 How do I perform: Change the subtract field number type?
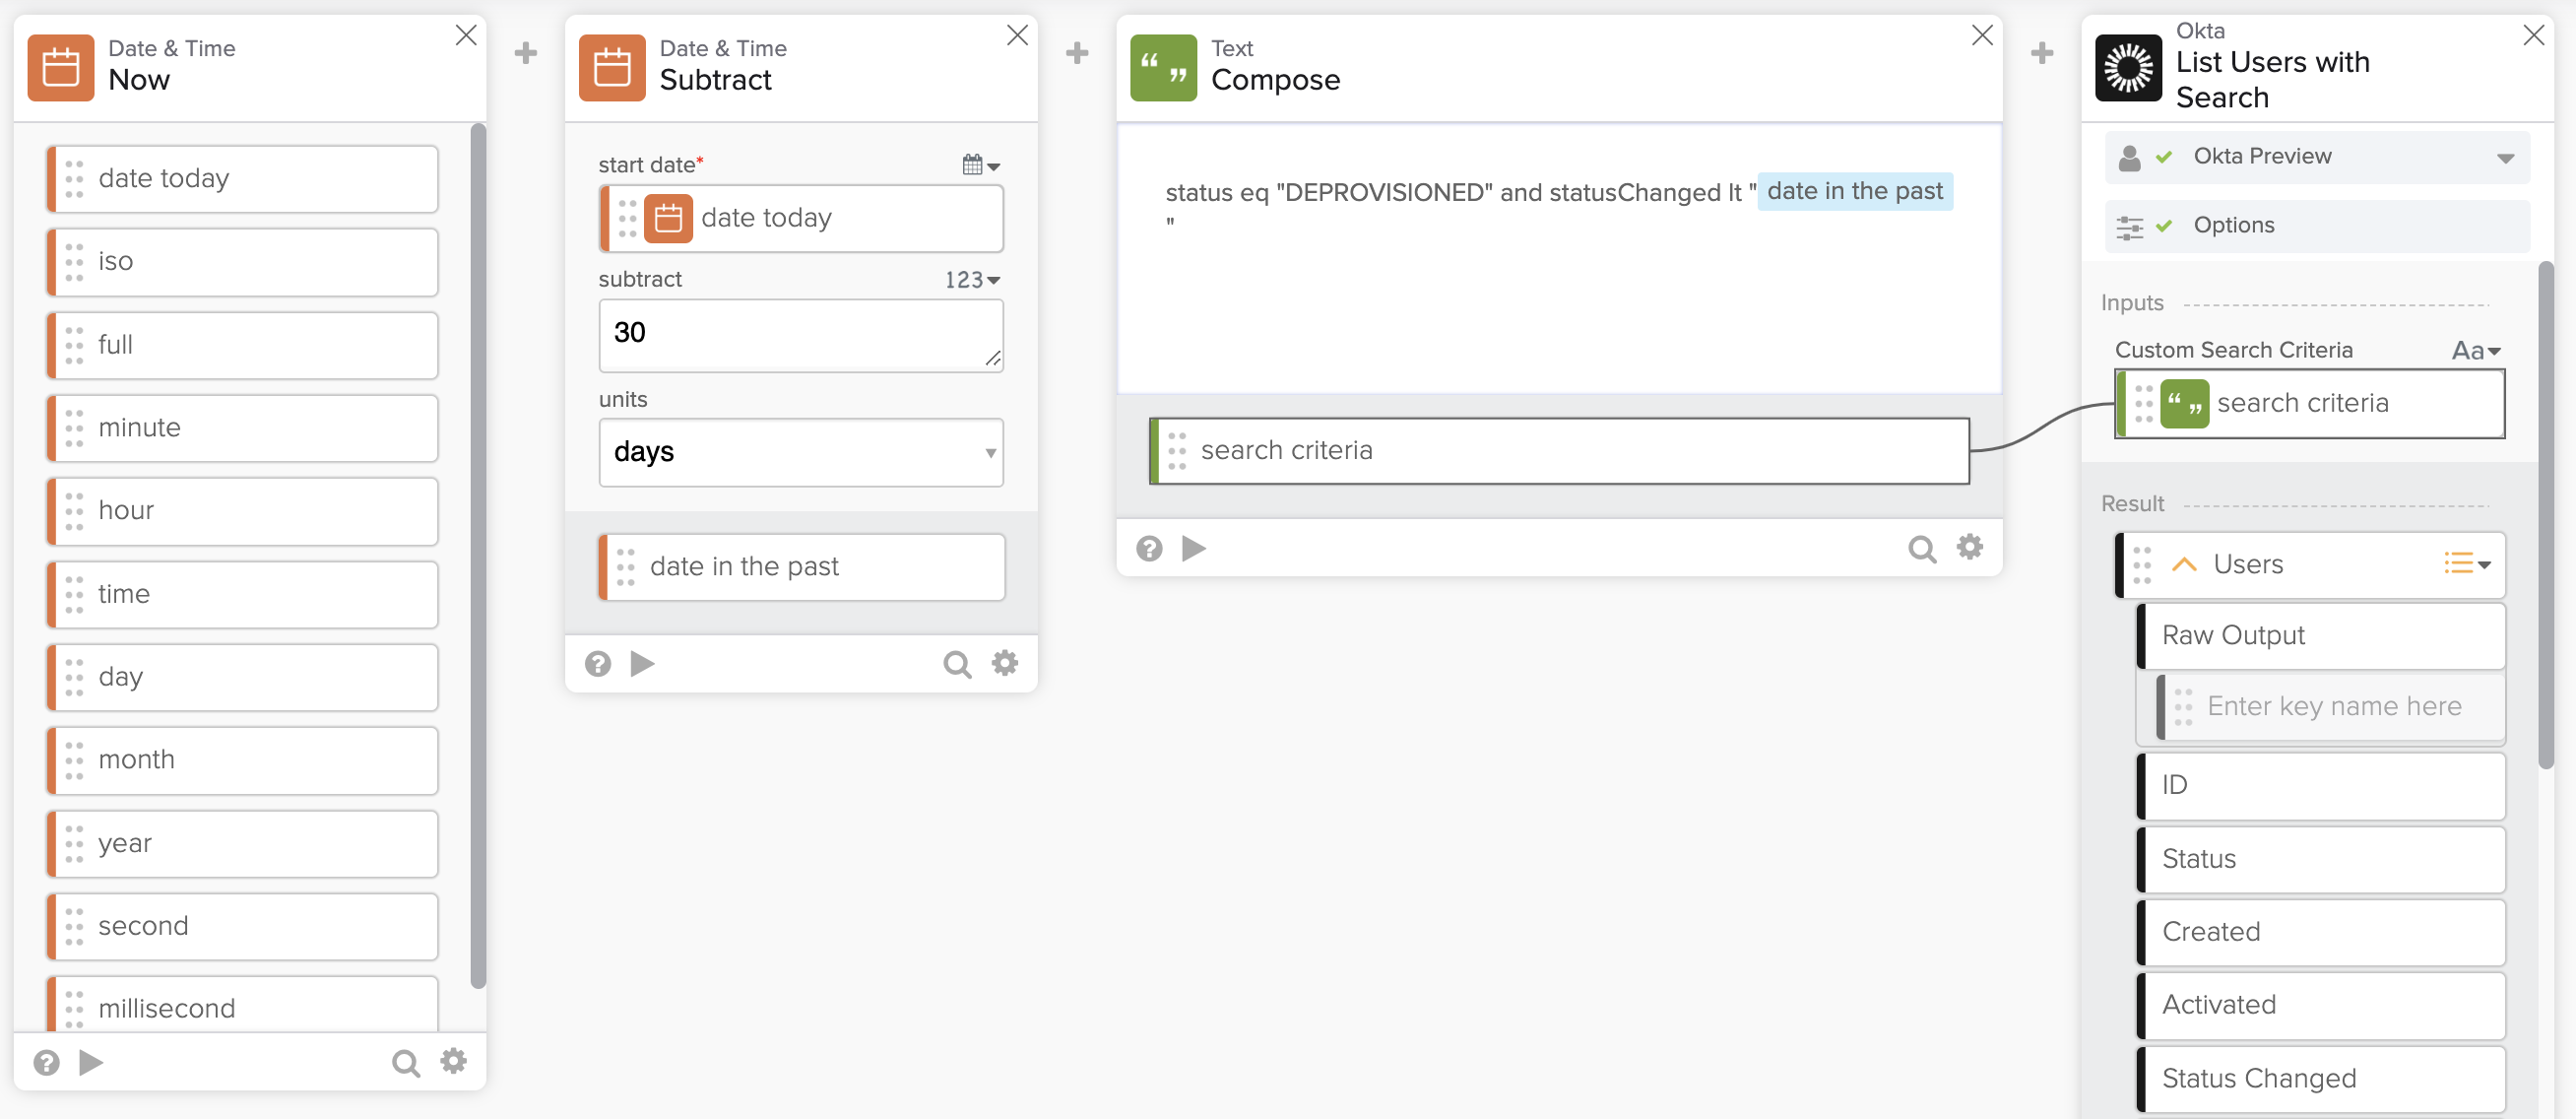pos(972,280)
